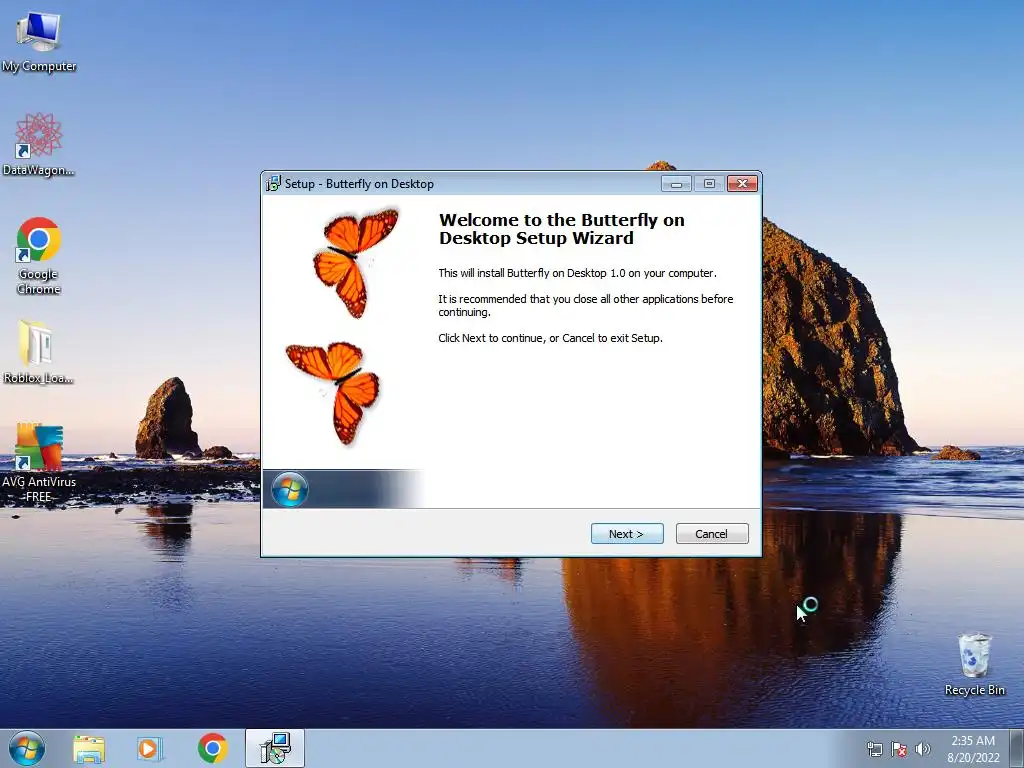Open Chrome from the taskbar
1024x768 pixels.
point(212,749)
